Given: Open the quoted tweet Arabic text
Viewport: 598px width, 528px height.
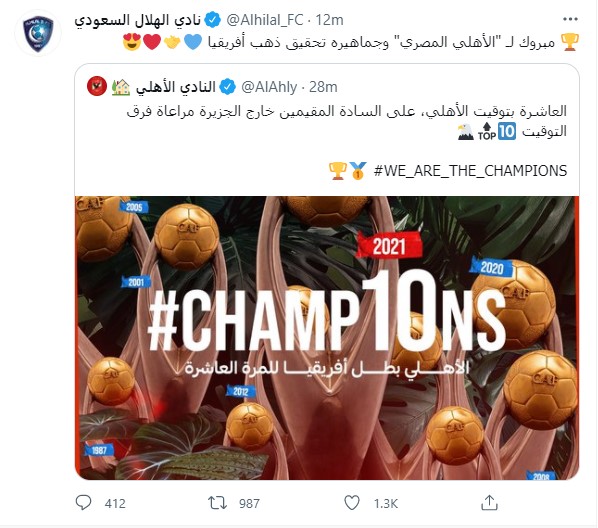Looking at the screenshot, I should click(347, 121).
